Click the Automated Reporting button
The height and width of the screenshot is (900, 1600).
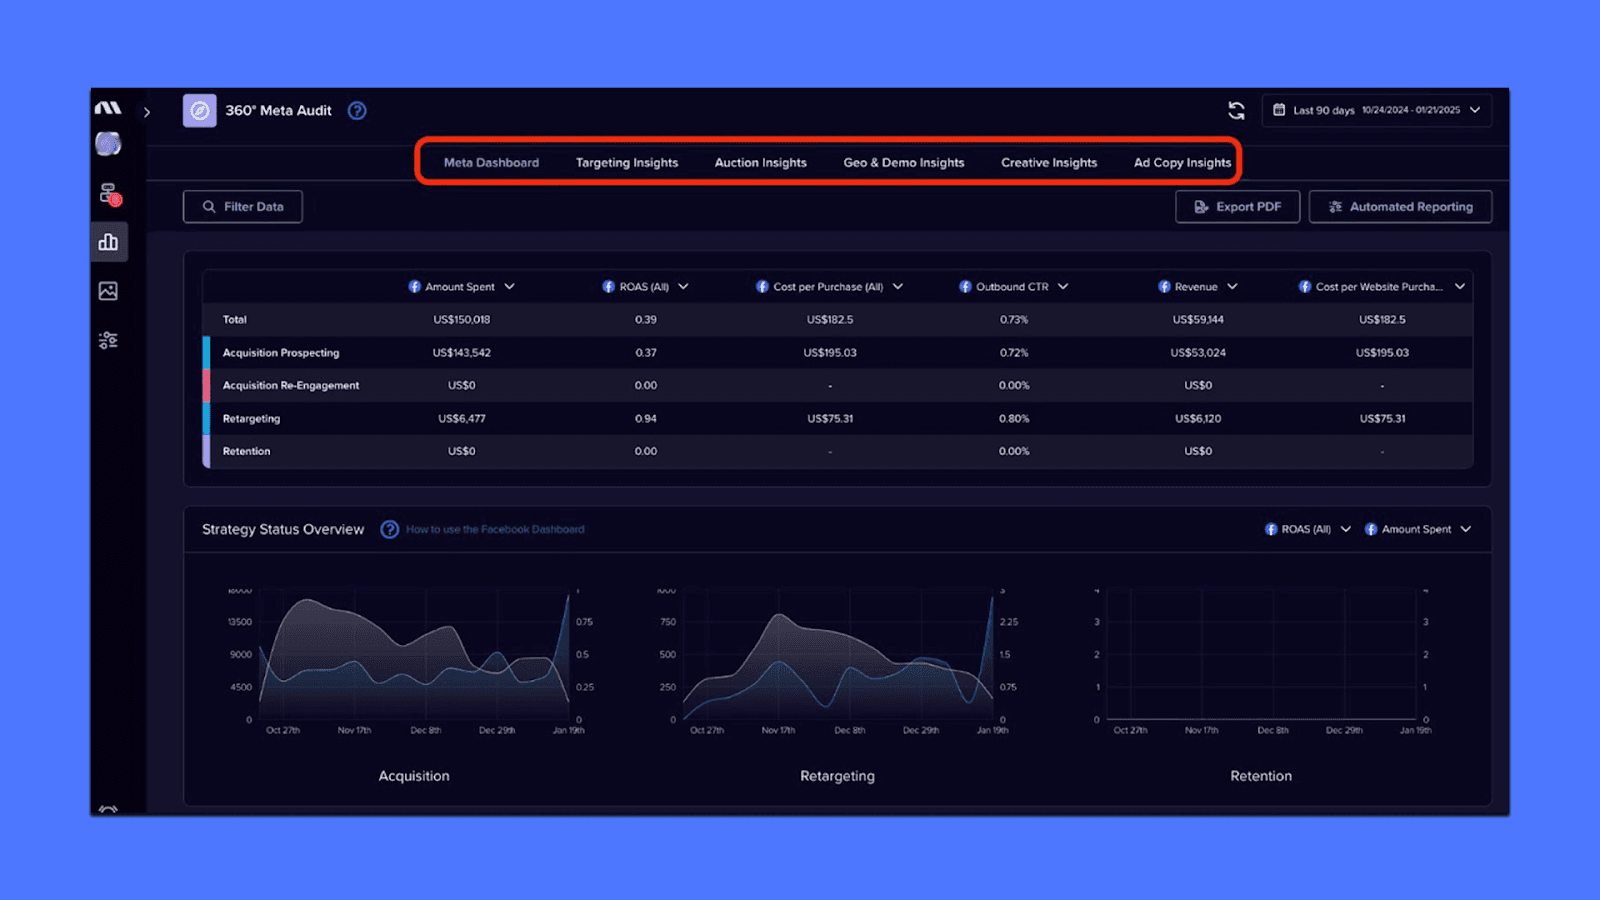(x=1400, y=207)
